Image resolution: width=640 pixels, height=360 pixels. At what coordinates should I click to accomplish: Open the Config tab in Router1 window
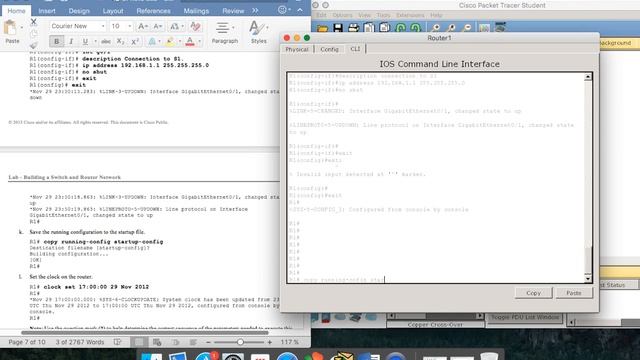pos(329,49)
